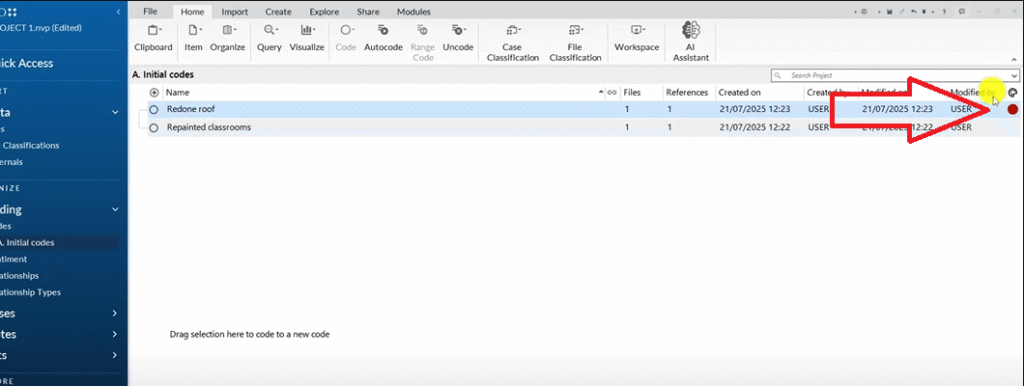
Task: Expand the Sets section chevron
Action: point(115,355)
